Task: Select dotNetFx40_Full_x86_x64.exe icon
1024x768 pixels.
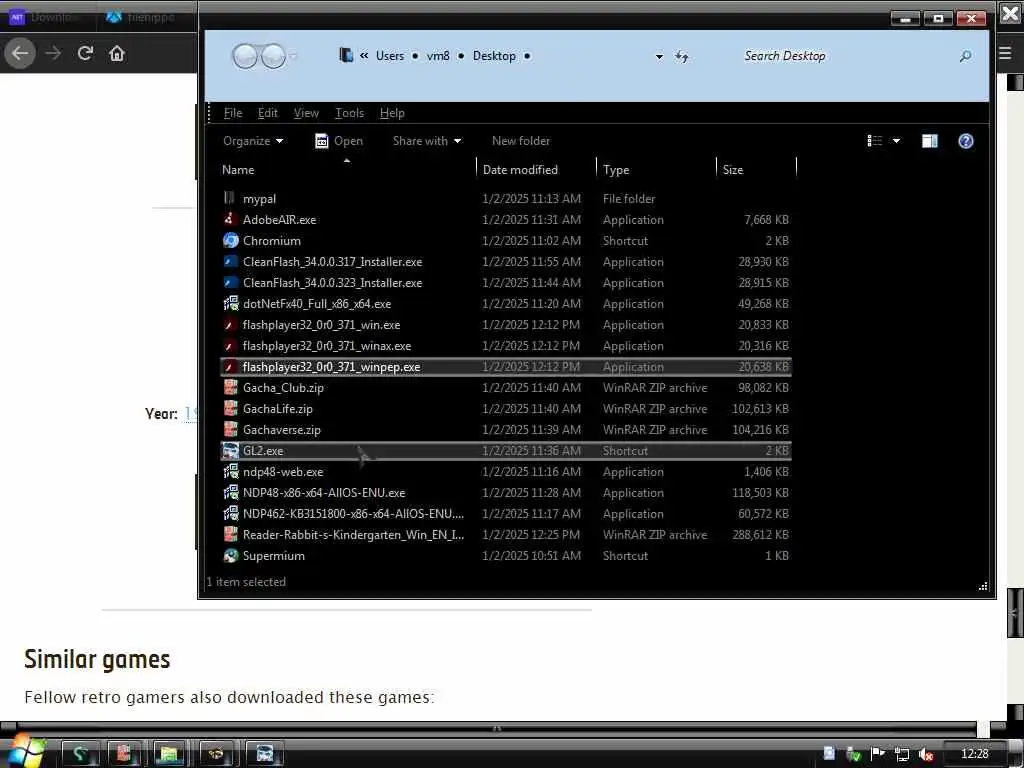Action: [231, 303]
